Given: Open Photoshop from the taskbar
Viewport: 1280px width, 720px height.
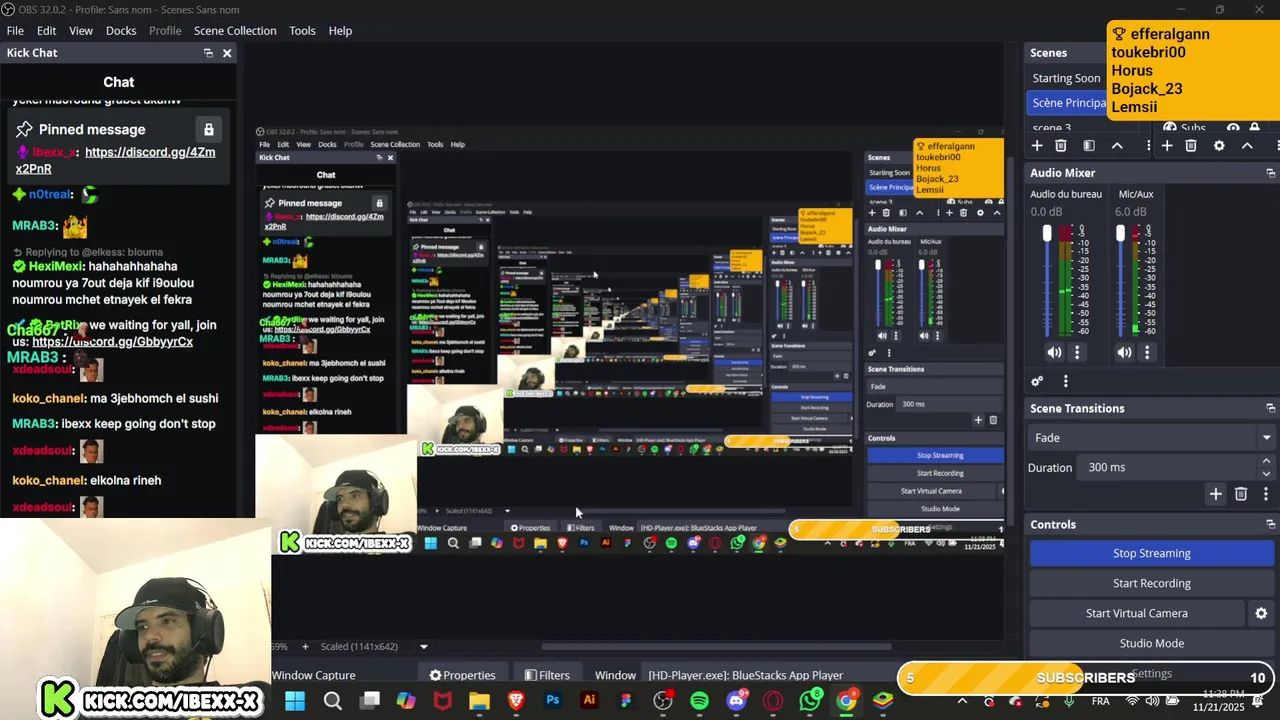Looking at the screenshot, I should (552, 700).
